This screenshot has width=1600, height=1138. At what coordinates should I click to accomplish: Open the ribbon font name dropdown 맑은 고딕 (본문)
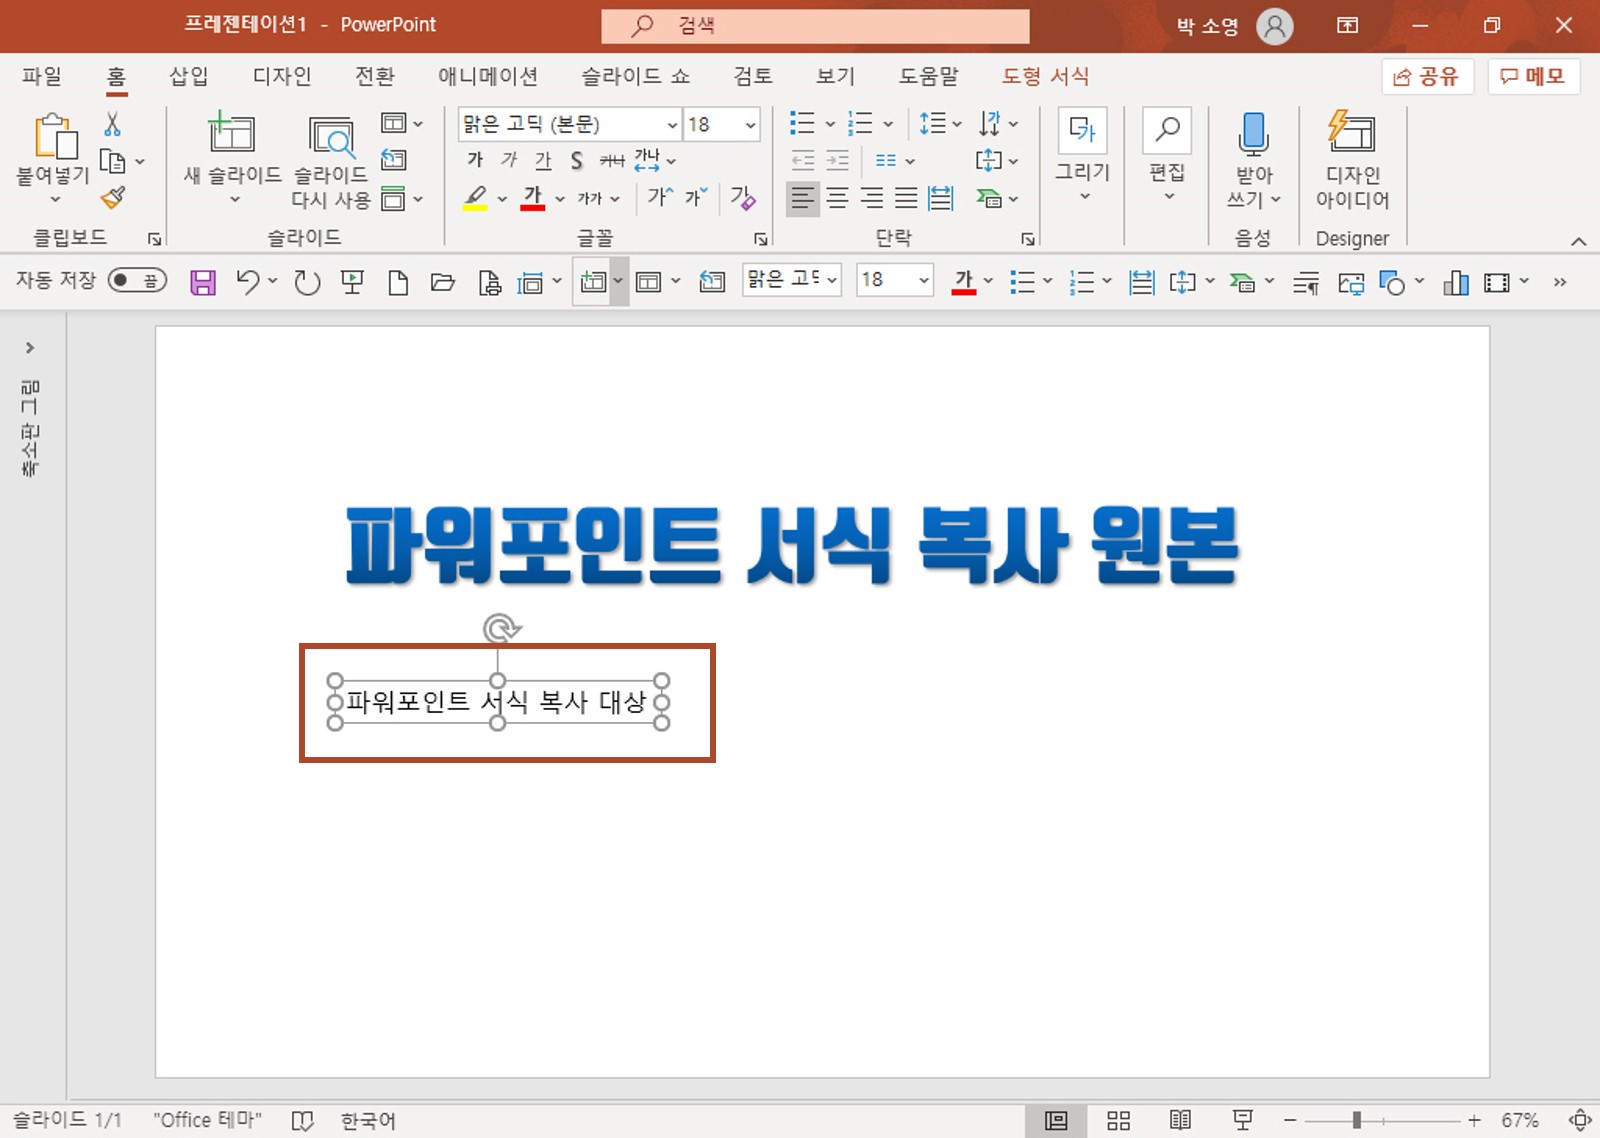(x=672, y=125)
